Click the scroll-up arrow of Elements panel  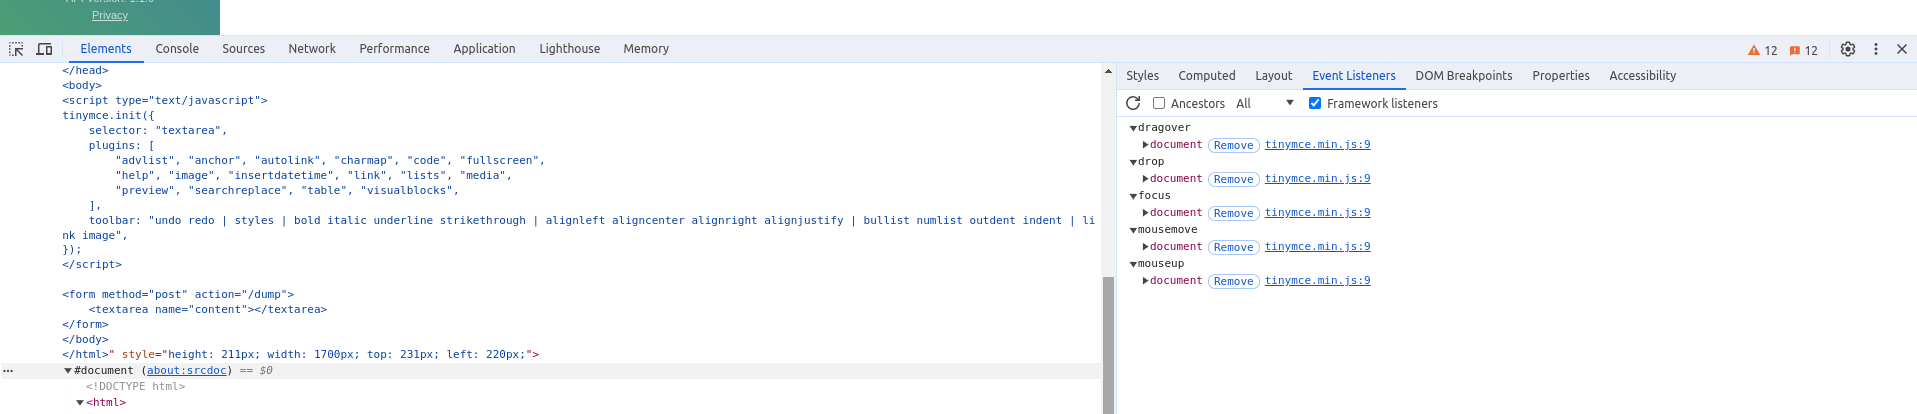[x=1108, y=72]
